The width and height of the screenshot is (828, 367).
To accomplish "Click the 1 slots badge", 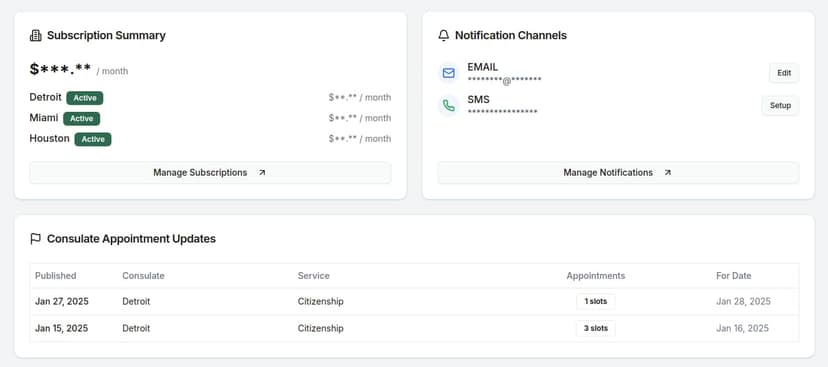I will (x=596, y=302).
